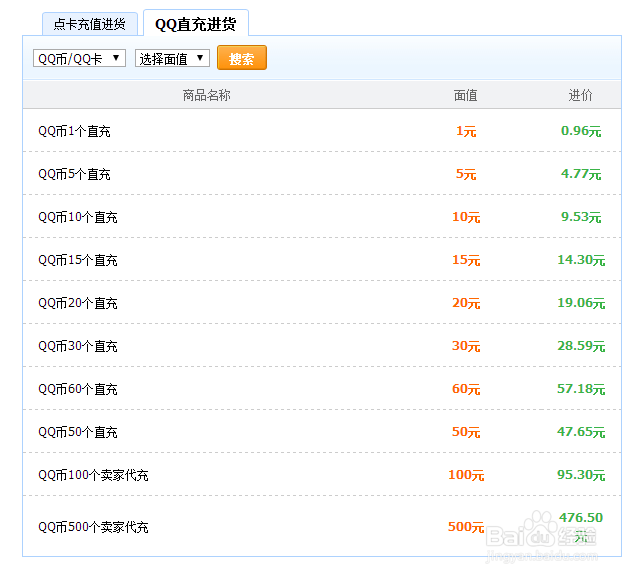
Task: Click the 100元 face value
Action: [x=466, y=475]
